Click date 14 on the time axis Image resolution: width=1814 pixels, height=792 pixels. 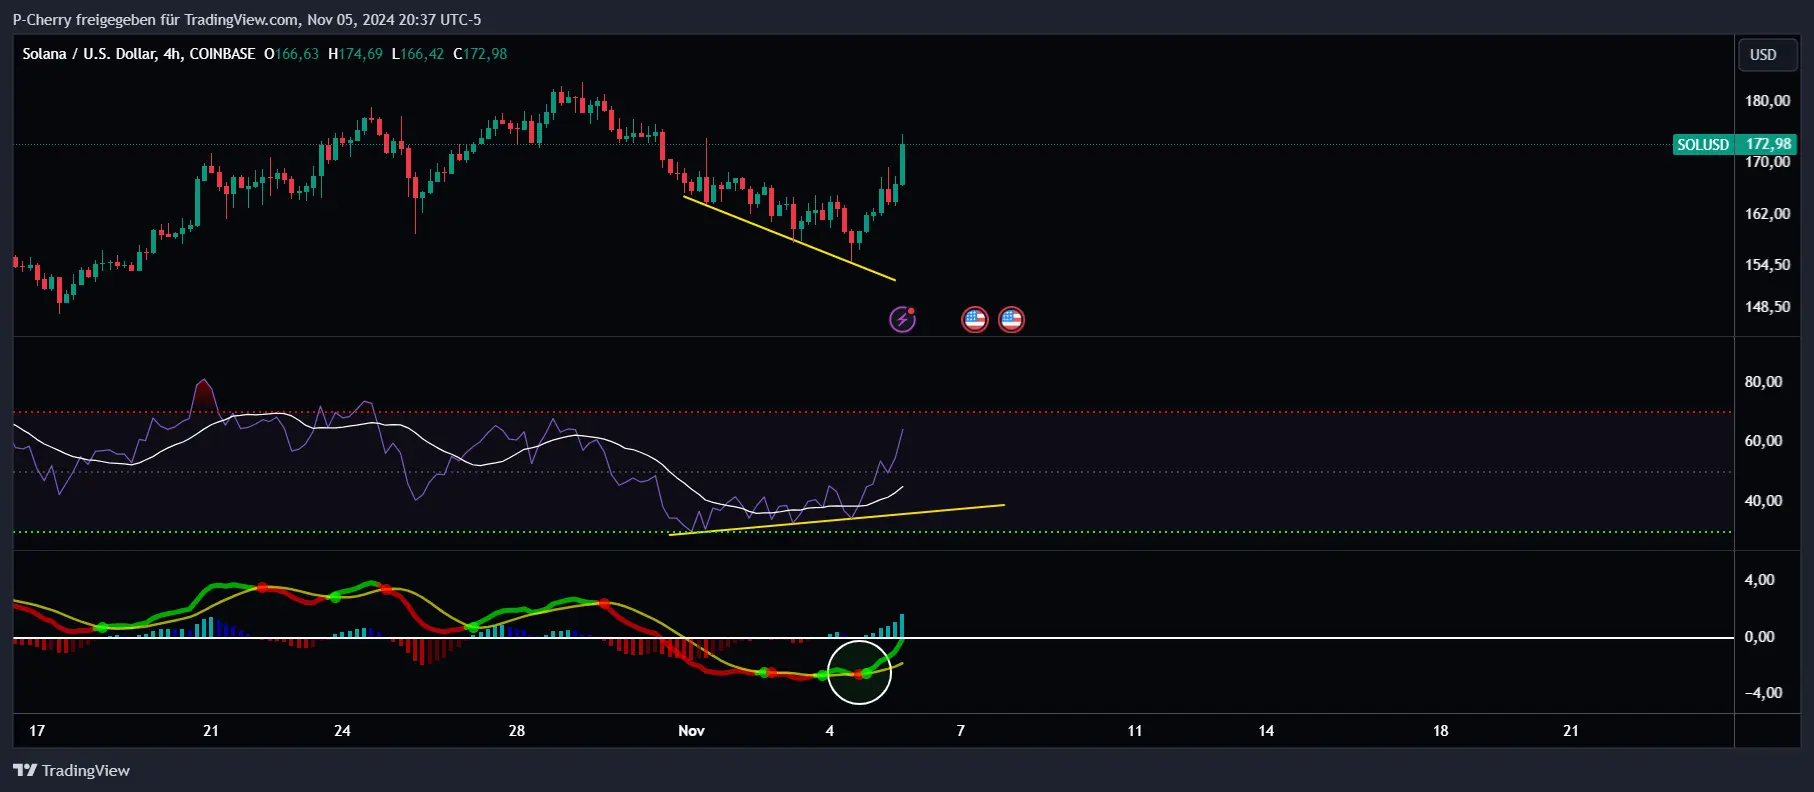click(1266, 731)
